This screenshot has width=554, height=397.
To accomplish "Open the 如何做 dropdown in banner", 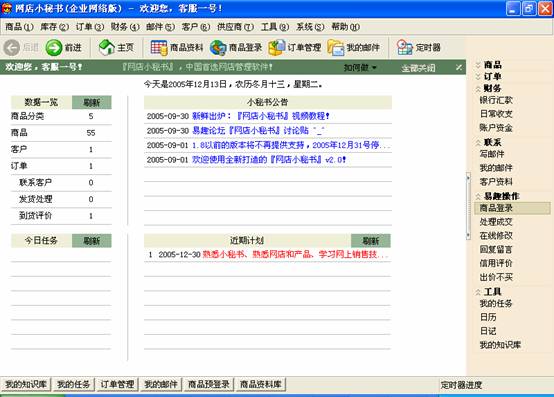I will click(360, 67).
